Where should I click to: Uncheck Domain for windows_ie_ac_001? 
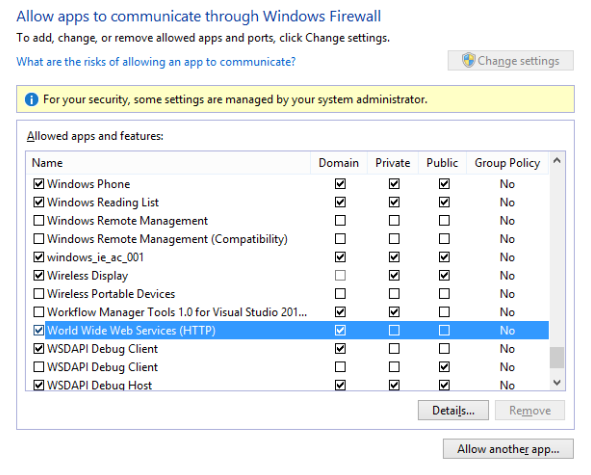tap(340, 257)
